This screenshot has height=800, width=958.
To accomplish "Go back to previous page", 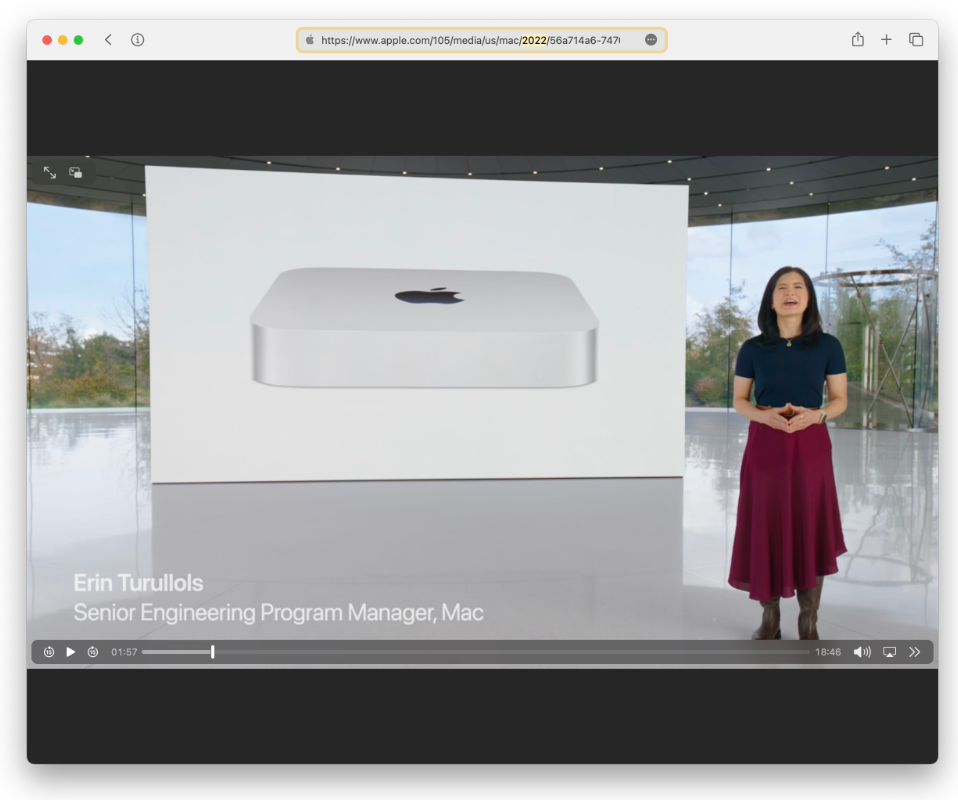I will (108, 40).
